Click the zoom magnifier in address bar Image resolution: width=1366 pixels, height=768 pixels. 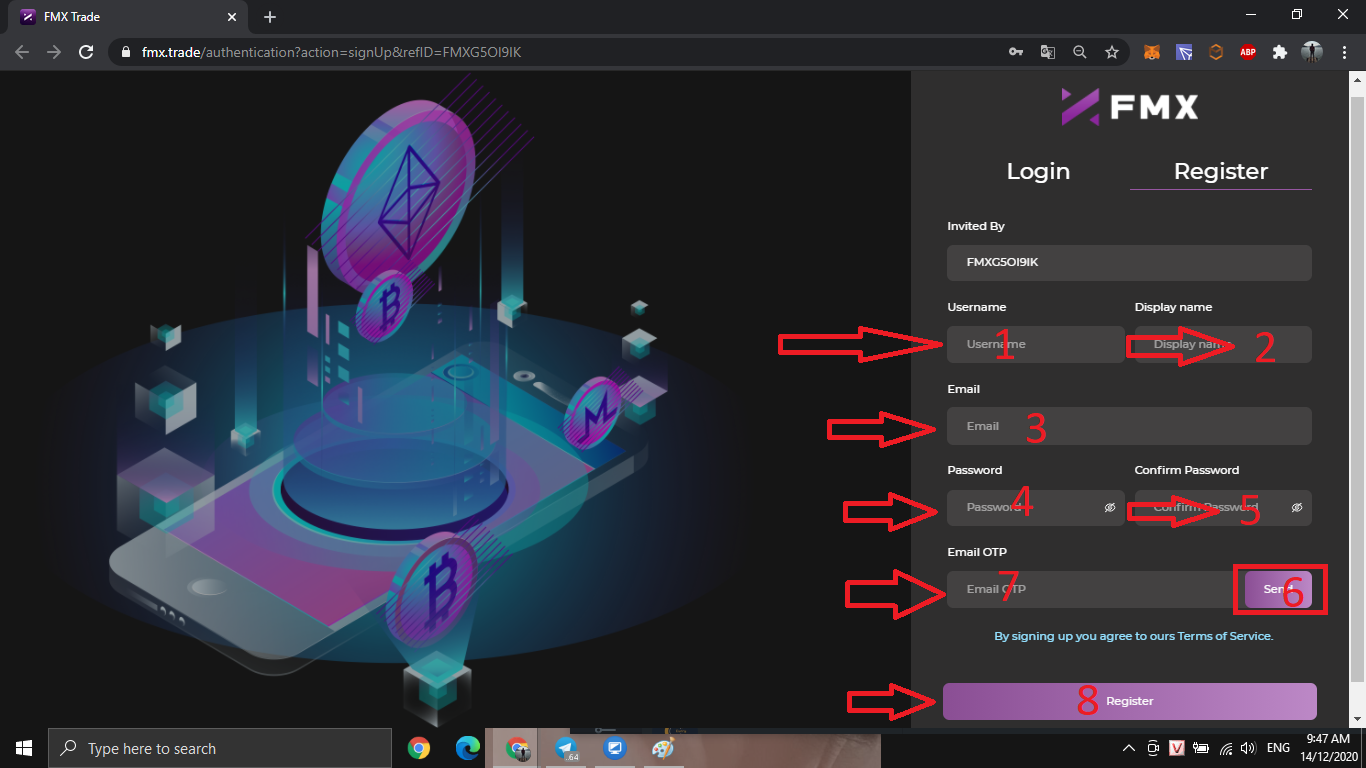[x=1079, y=52]
